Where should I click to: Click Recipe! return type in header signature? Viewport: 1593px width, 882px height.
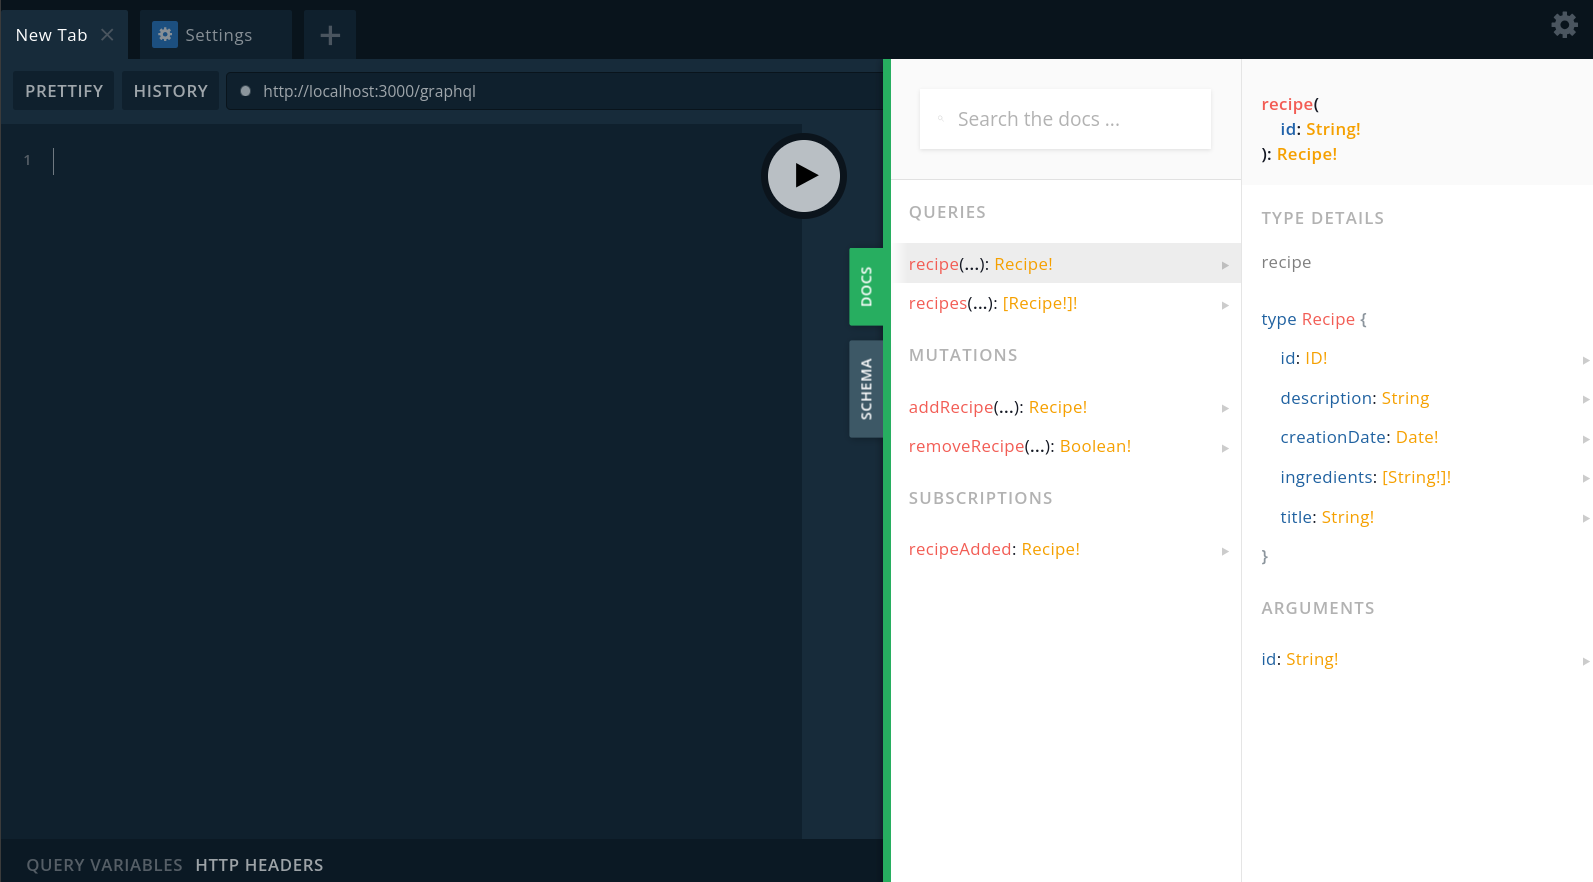(1307, 154)
